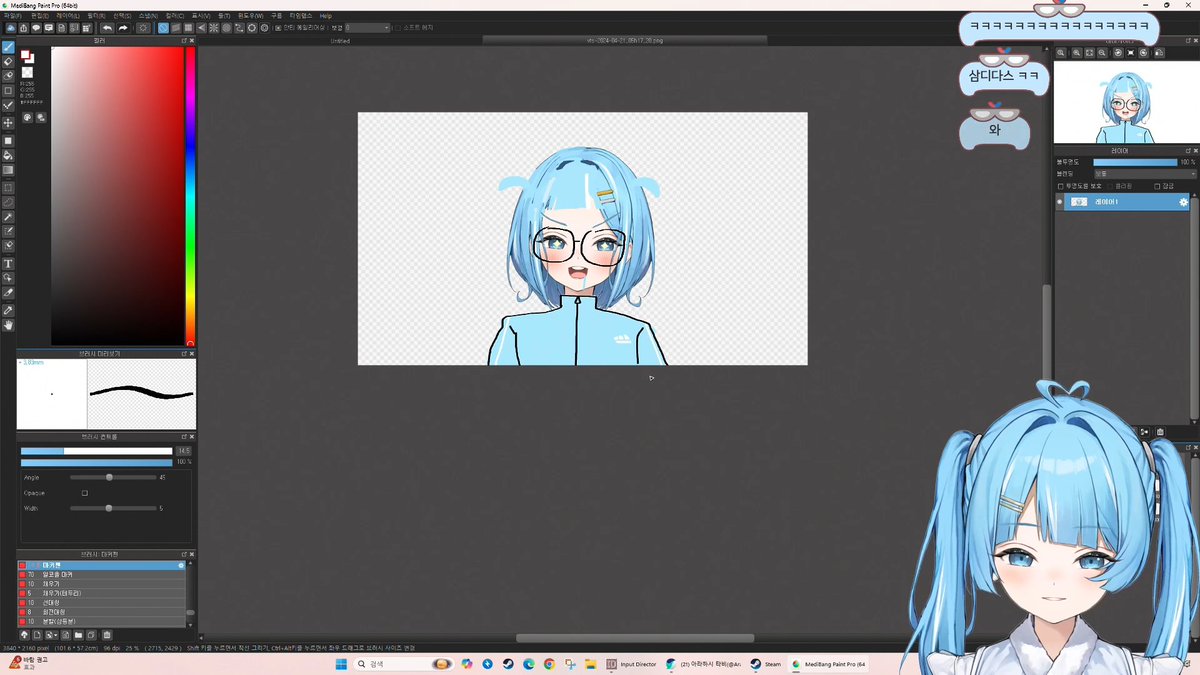Open Input Director from the taskbar
Viewport: 1200px width, 675px height.
[631, 664]
